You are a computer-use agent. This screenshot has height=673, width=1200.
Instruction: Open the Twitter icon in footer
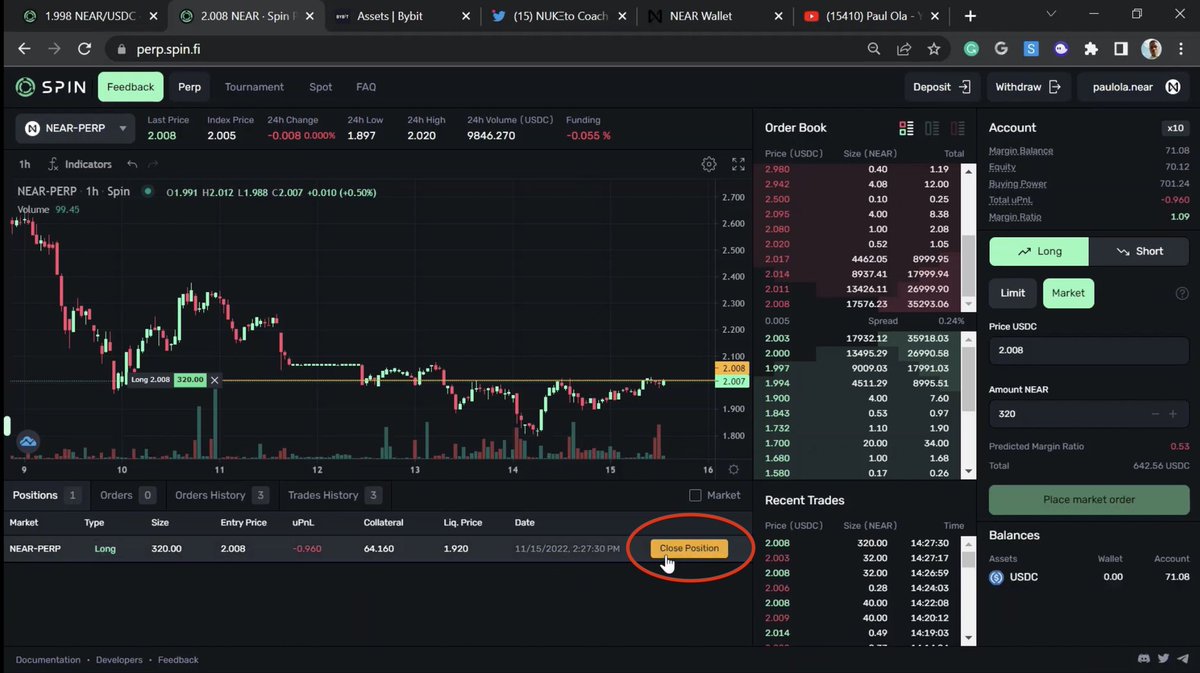[1163, 659]
